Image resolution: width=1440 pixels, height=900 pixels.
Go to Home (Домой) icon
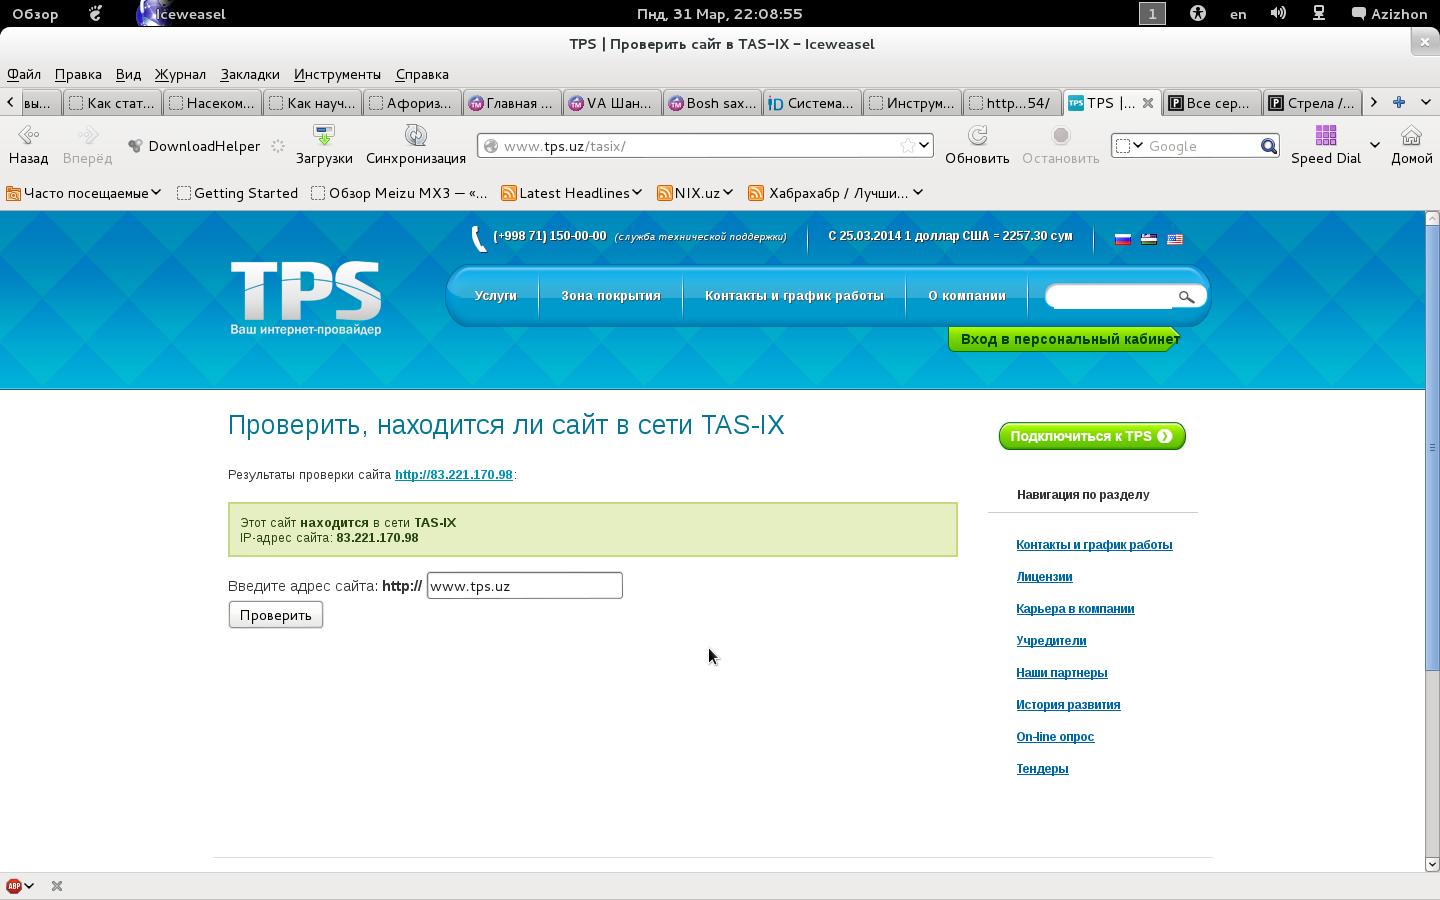(1411, 135)
